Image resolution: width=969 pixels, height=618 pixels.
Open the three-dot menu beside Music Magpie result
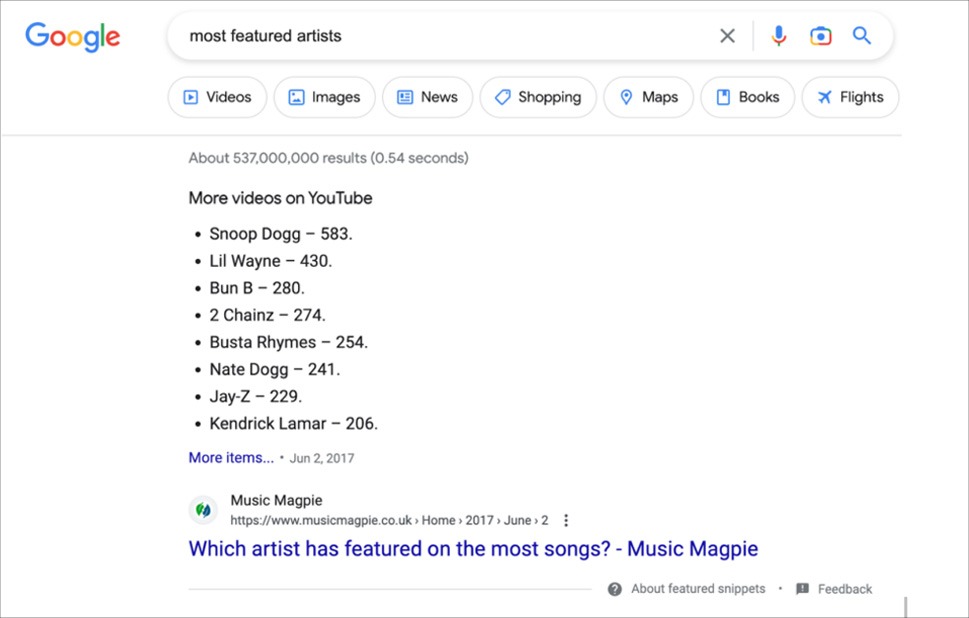tap(566, 520)
